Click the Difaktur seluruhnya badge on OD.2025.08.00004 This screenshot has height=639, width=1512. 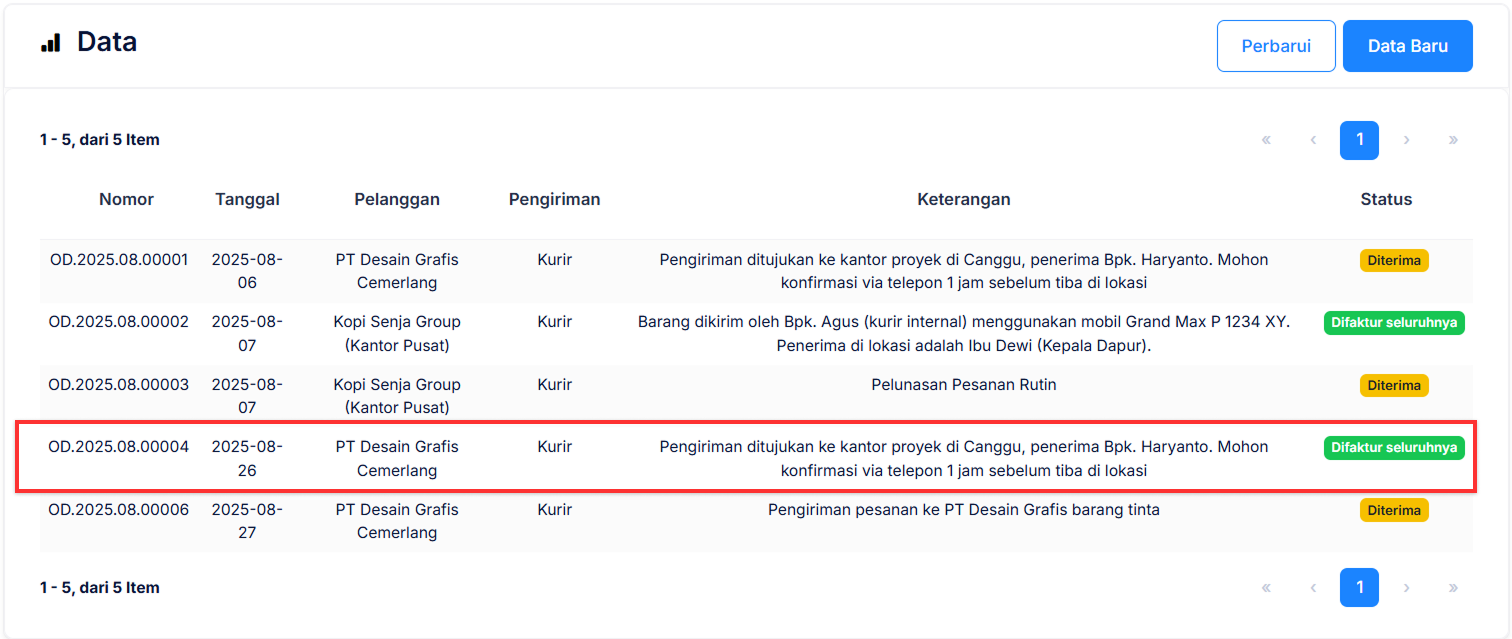[1394, 447]
